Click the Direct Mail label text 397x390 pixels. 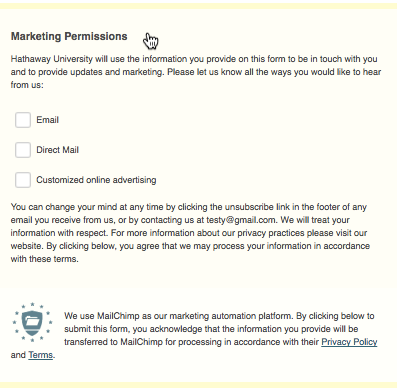coord(57,150)
